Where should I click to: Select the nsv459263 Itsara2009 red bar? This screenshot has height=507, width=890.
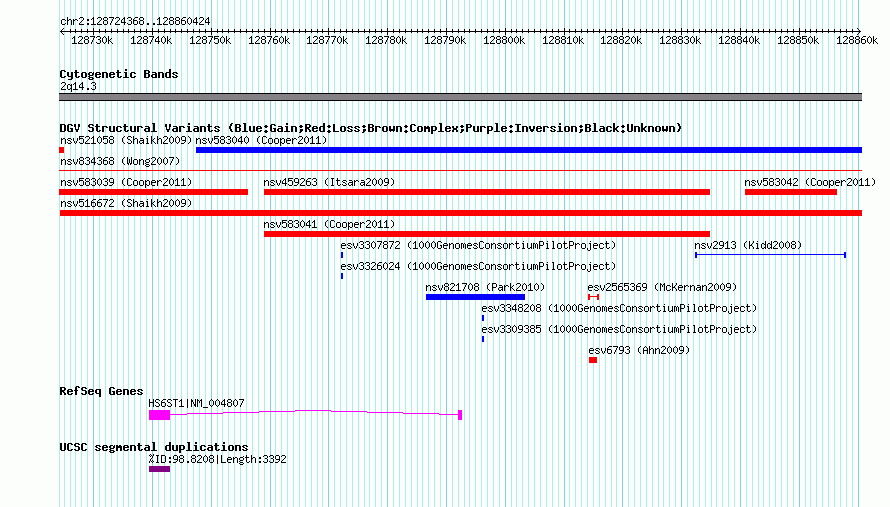pyautogui.click(x=487, y=192)
